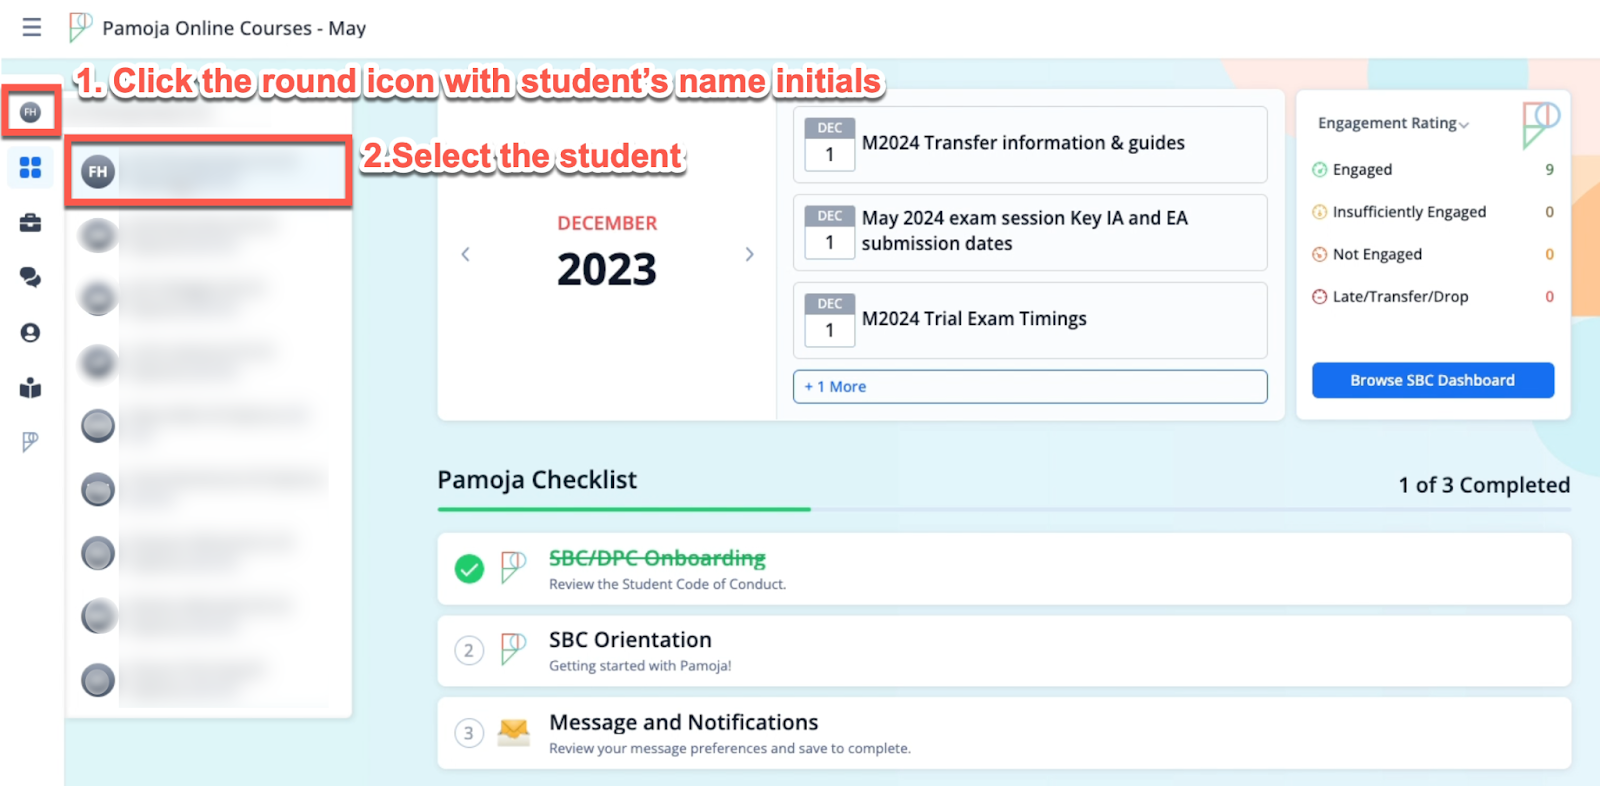Open the reading book icon in sidebar
This screenshot has height=786, width=1600.
[x=30, y=388]
